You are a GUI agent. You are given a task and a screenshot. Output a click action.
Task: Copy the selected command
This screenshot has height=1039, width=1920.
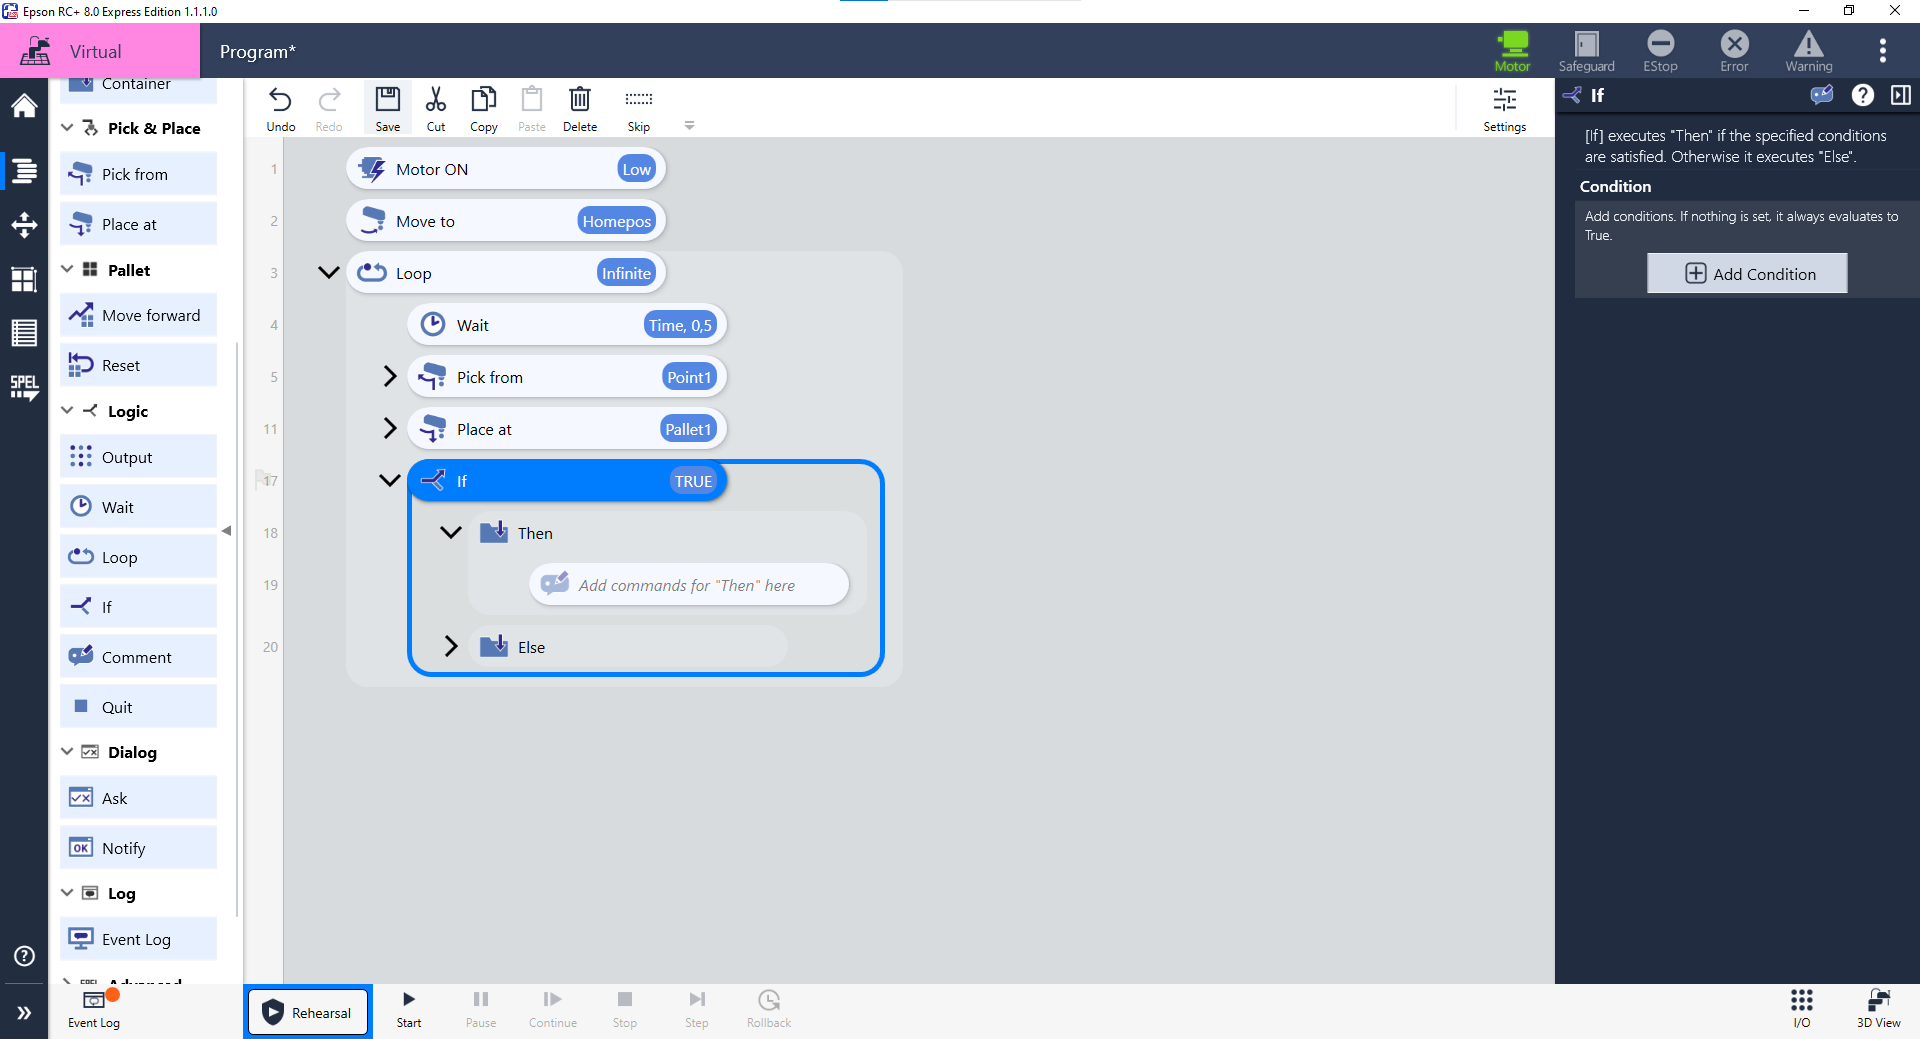(484, 109)
